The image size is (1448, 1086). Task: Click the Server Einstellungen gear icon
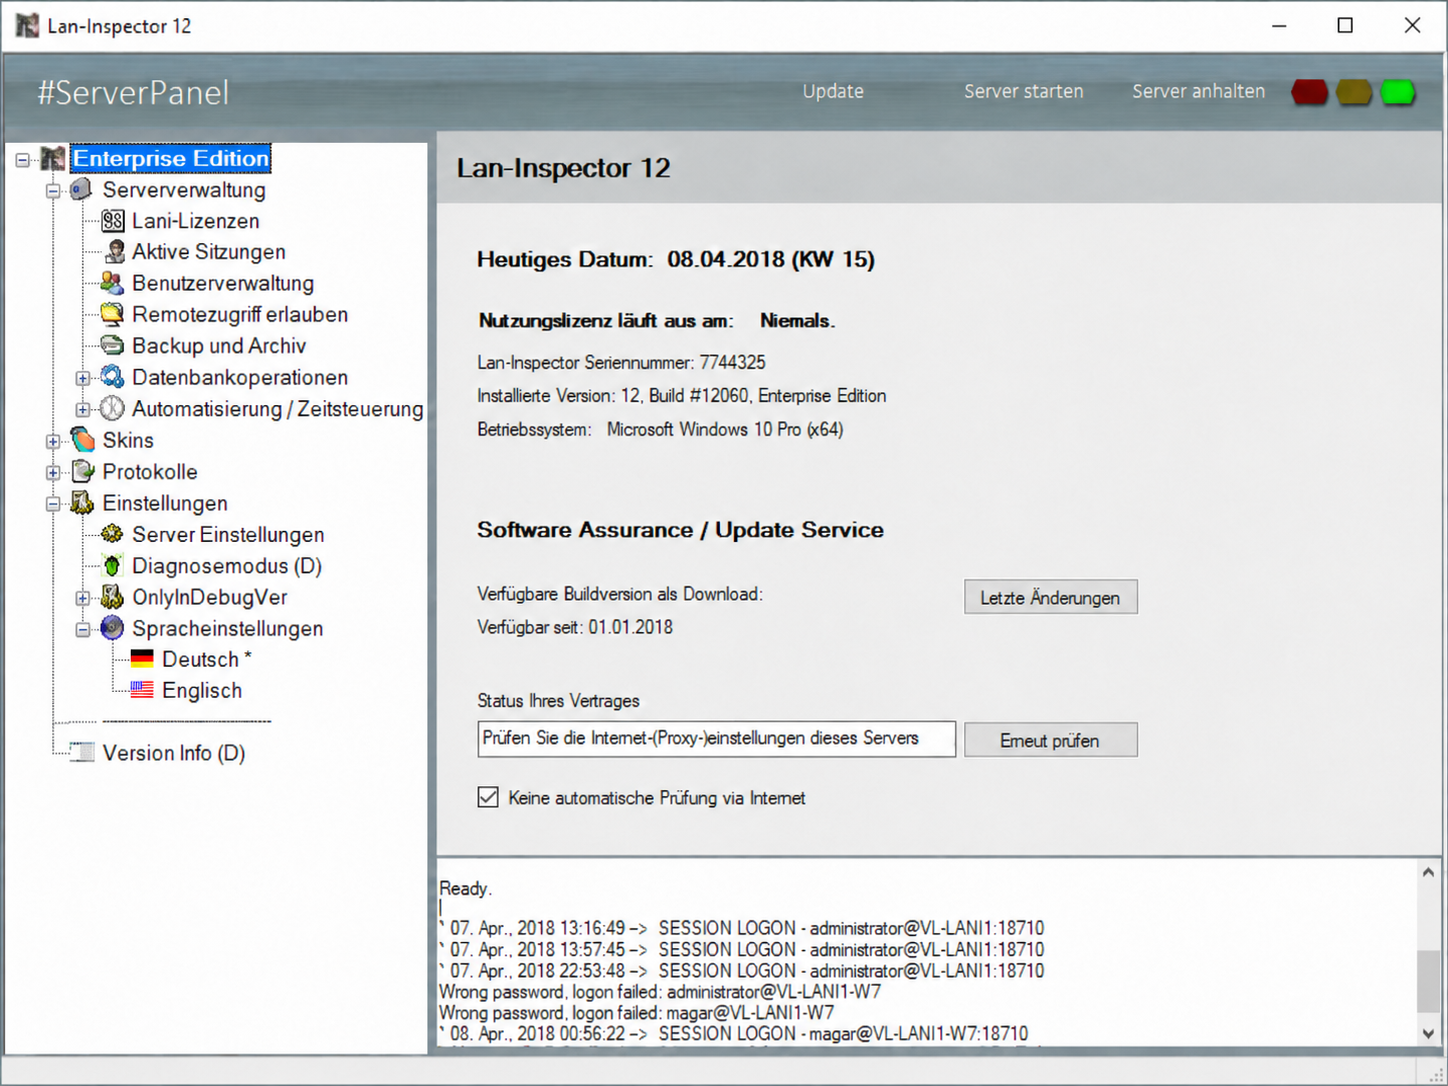click(x=113, y=534)
